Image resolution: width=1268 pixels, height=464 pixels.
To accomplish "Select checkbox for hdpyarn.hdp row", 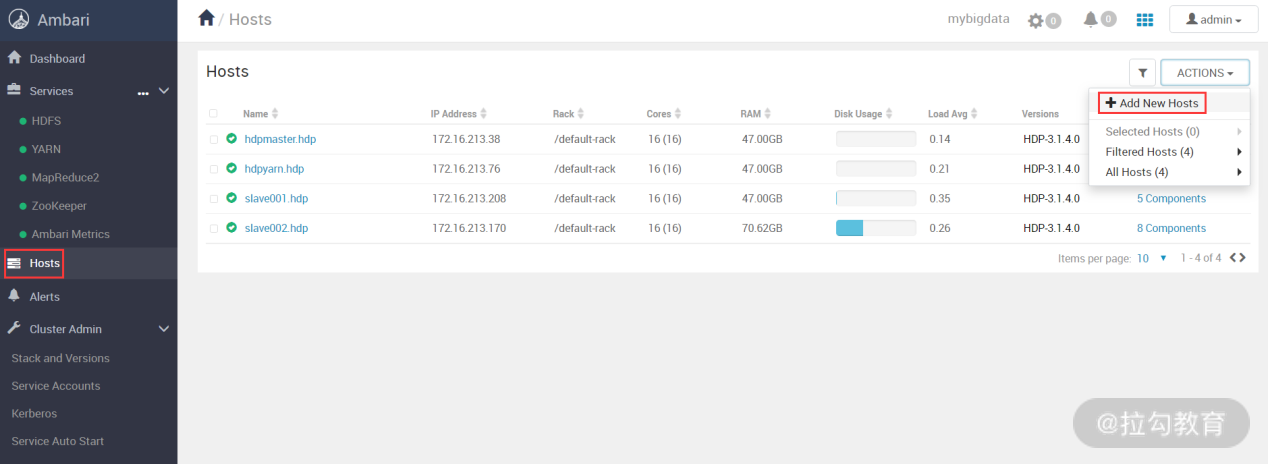I will (x=214, y=169).
